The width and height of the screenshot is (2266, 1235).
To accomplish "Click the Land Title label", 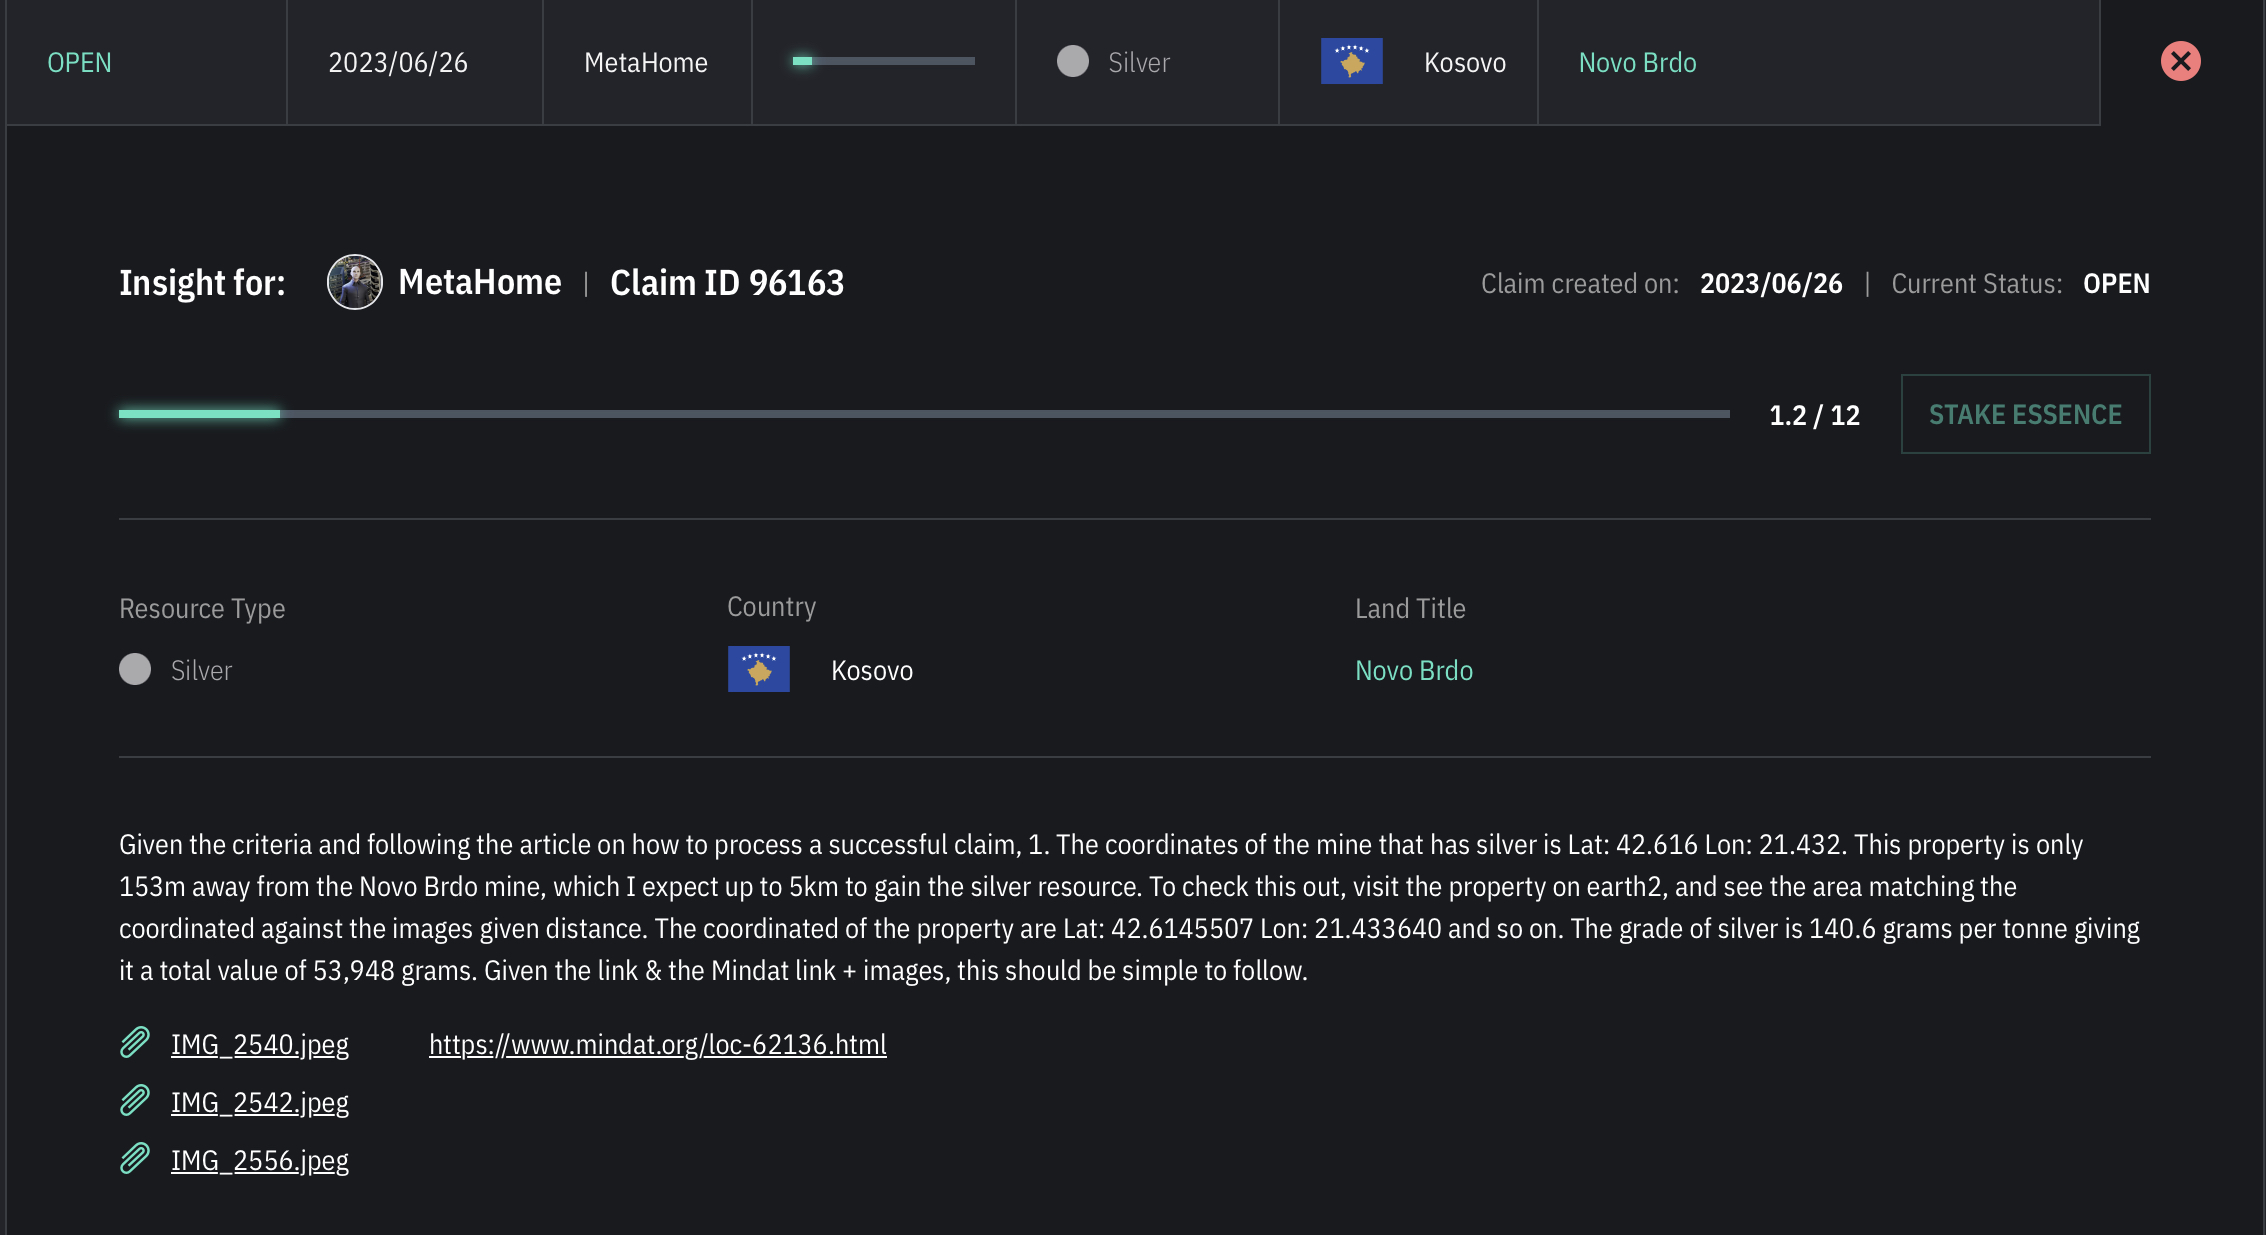I will [x=1410, y=608].
